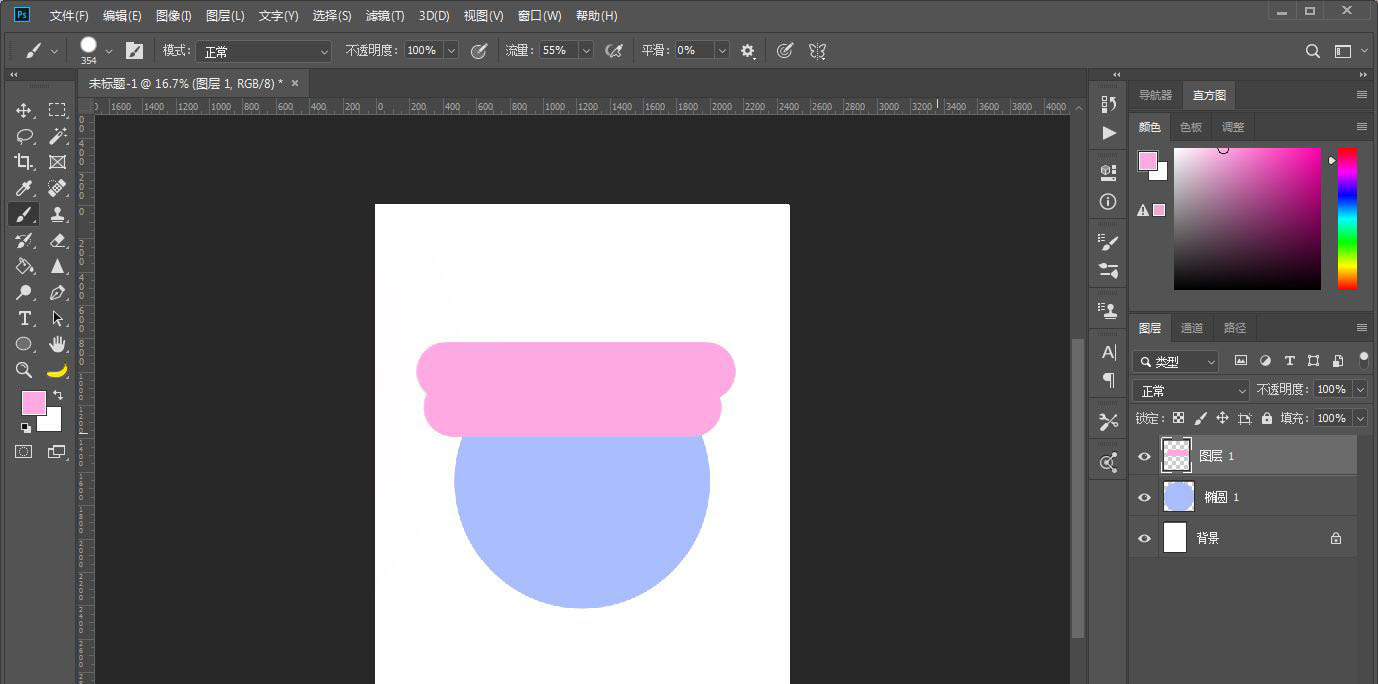Open the Actions play panel icon

coord(1108,132)
